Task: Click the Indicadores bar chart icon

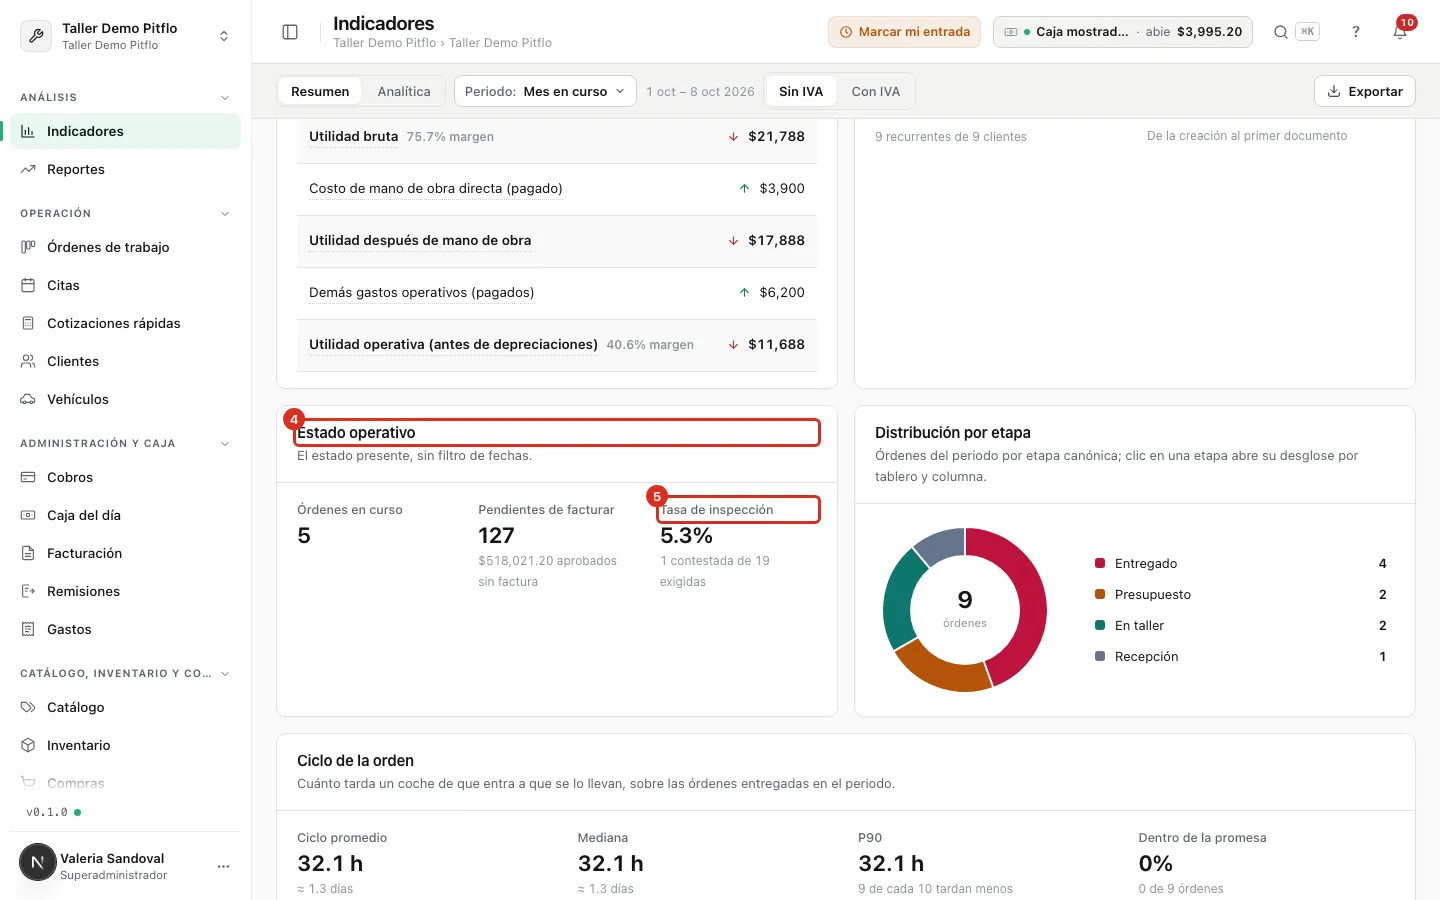Action: pos(28,131)
